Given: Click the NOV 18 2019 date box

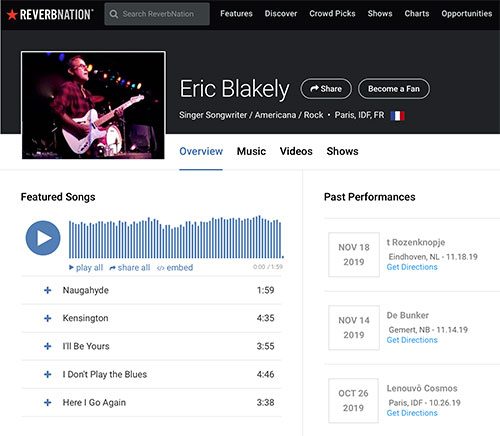Looking at the screenshot, I should (354, 255).
